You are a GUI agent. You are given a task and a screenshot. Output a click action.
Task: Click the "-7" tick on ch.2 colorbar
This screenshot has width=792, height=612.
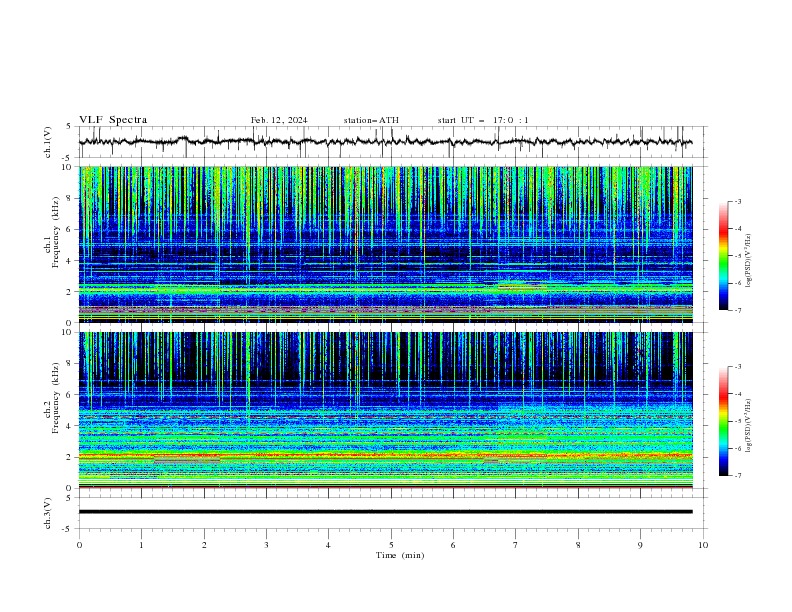coord(738,475)
